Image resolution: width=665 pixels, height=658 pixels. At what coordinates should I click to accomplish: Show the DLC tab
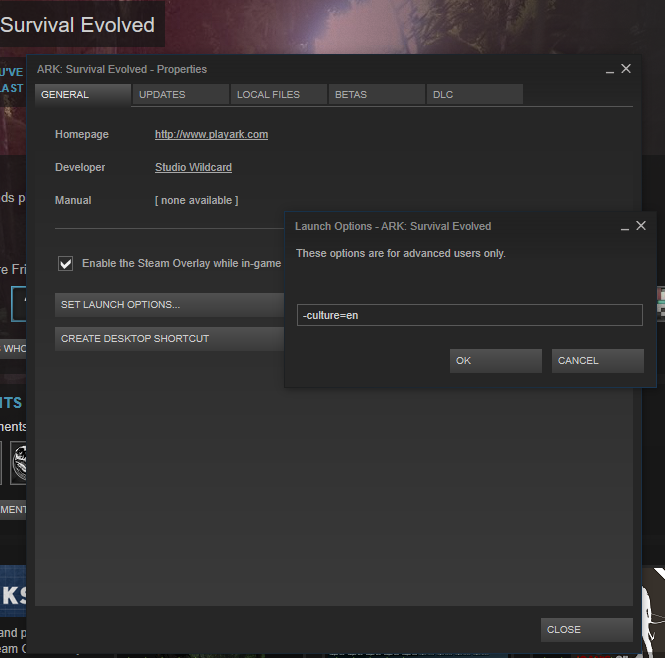click(x=474, y=95)
